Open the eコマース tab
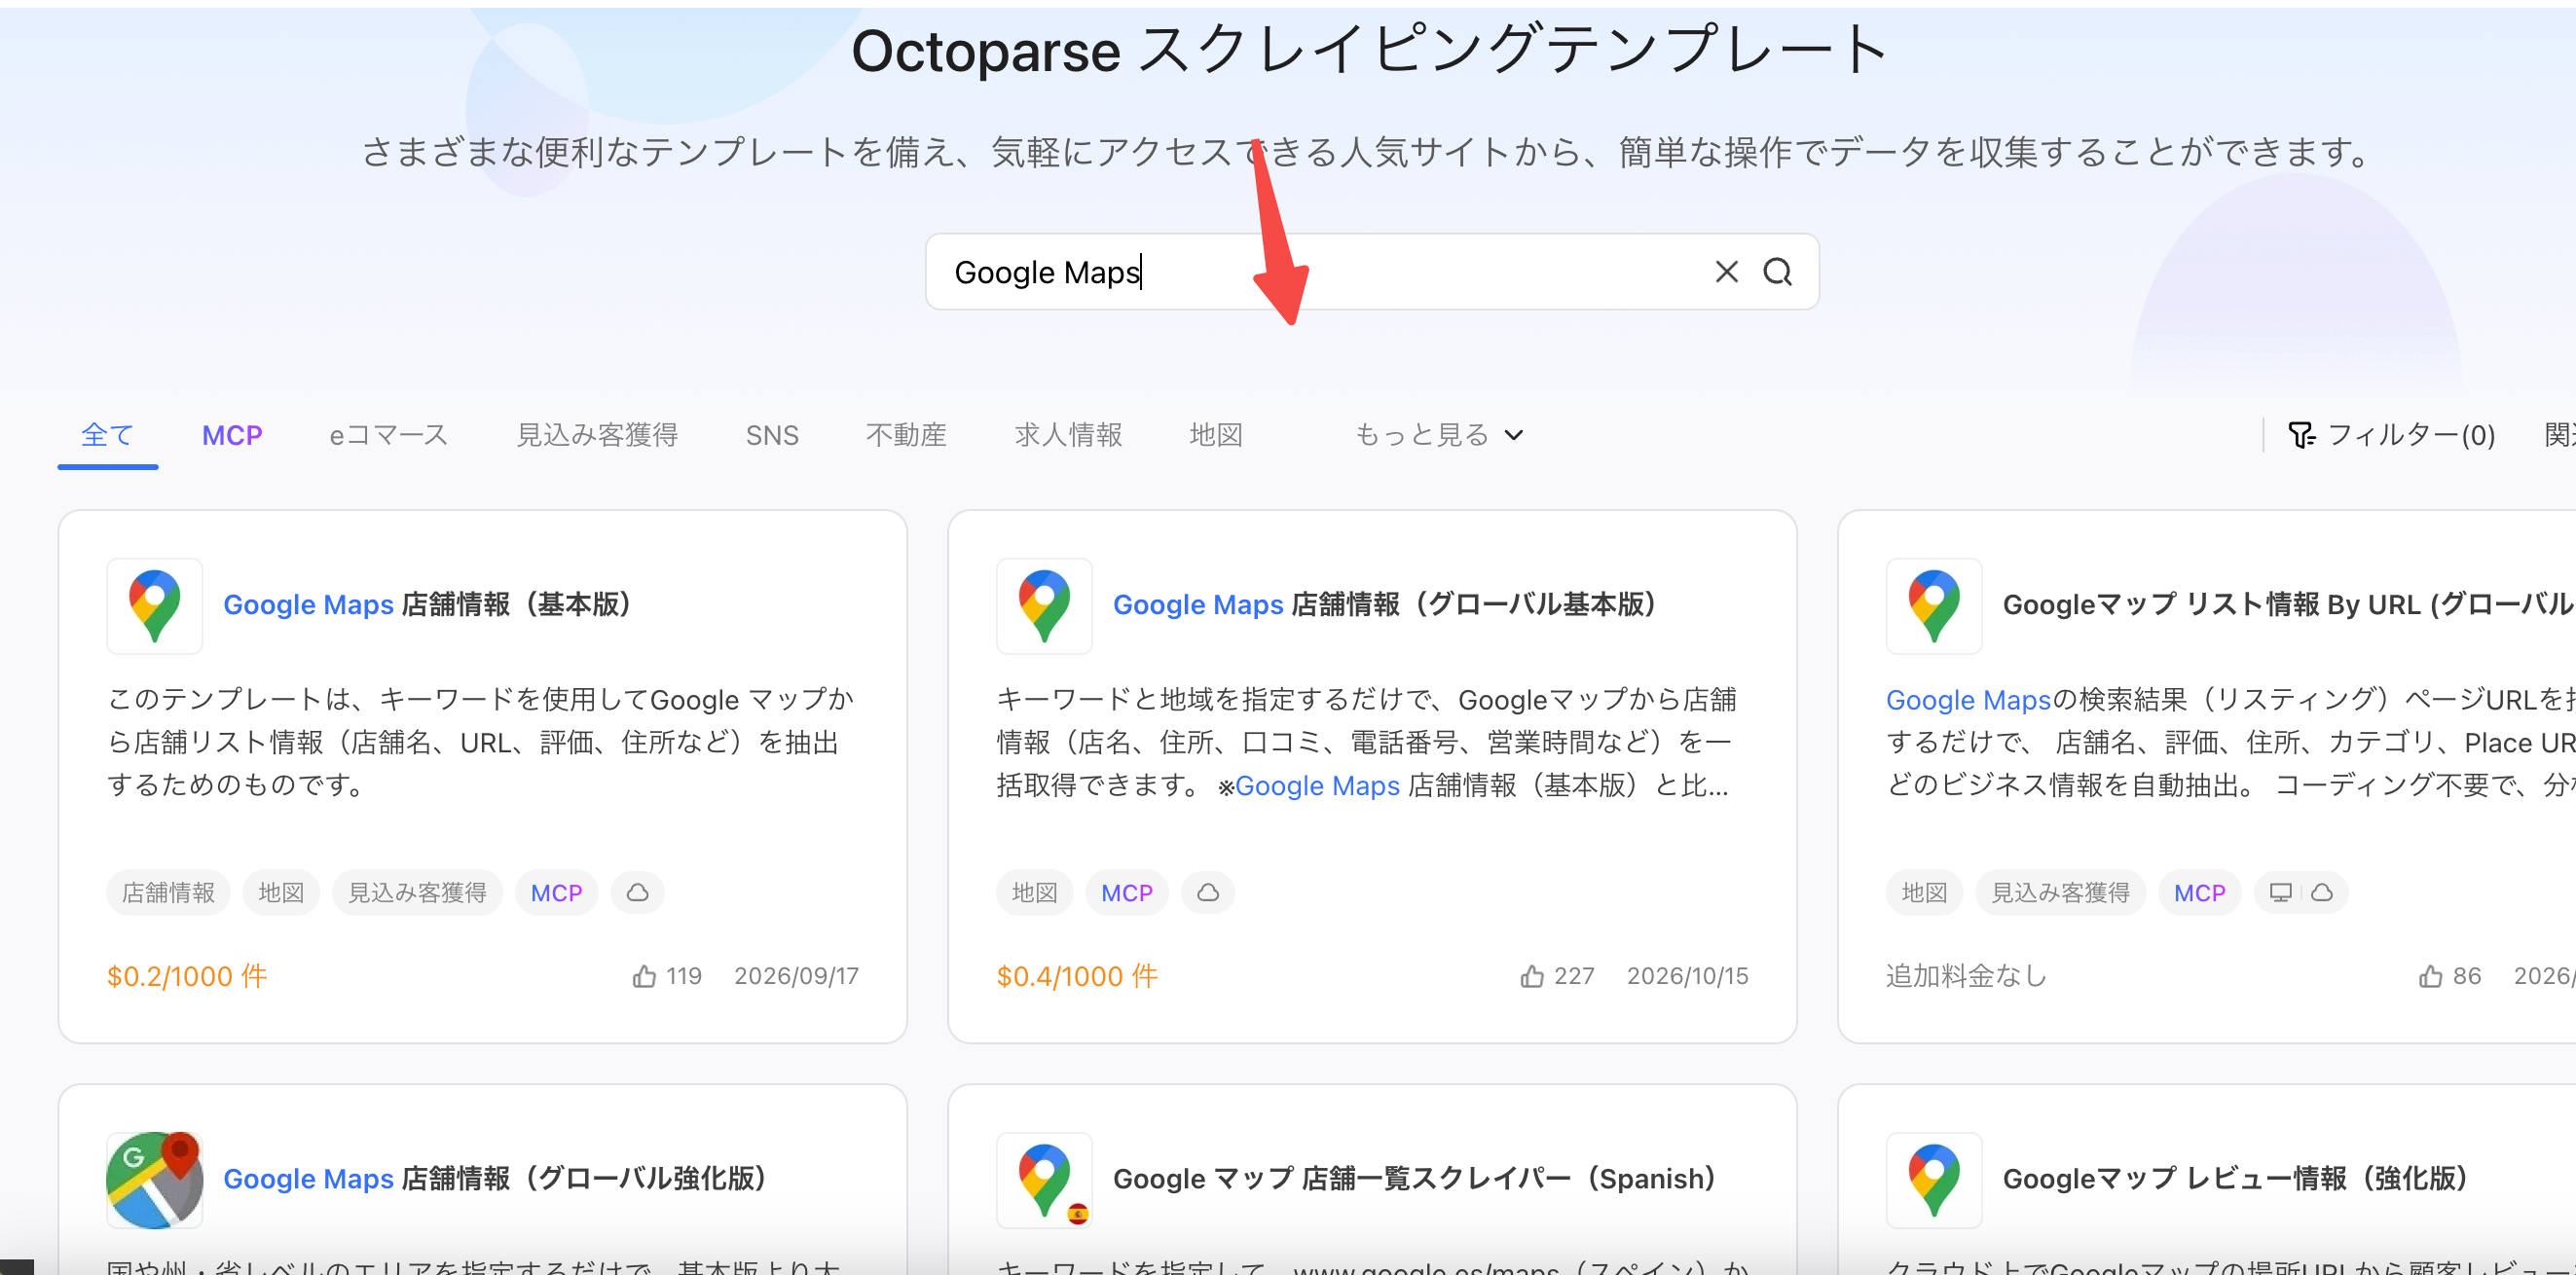 [388, 435]
